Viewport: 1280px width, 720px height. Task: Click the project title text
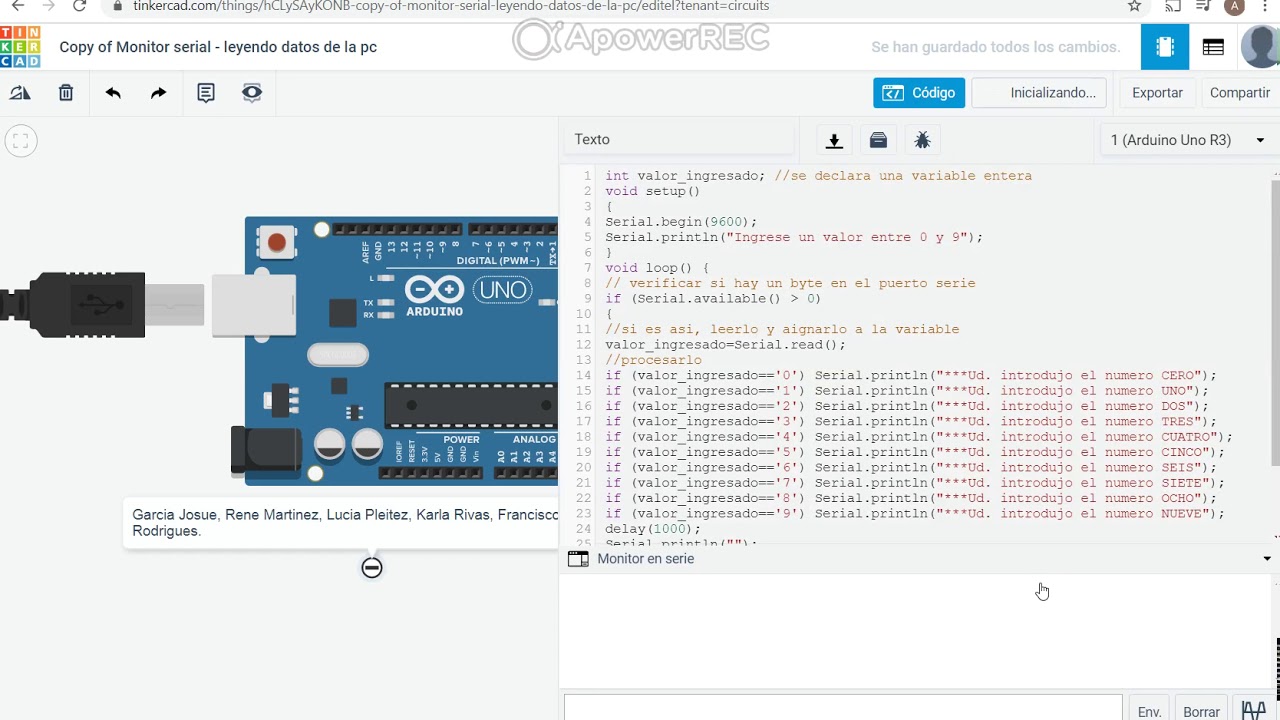point(218,47)
